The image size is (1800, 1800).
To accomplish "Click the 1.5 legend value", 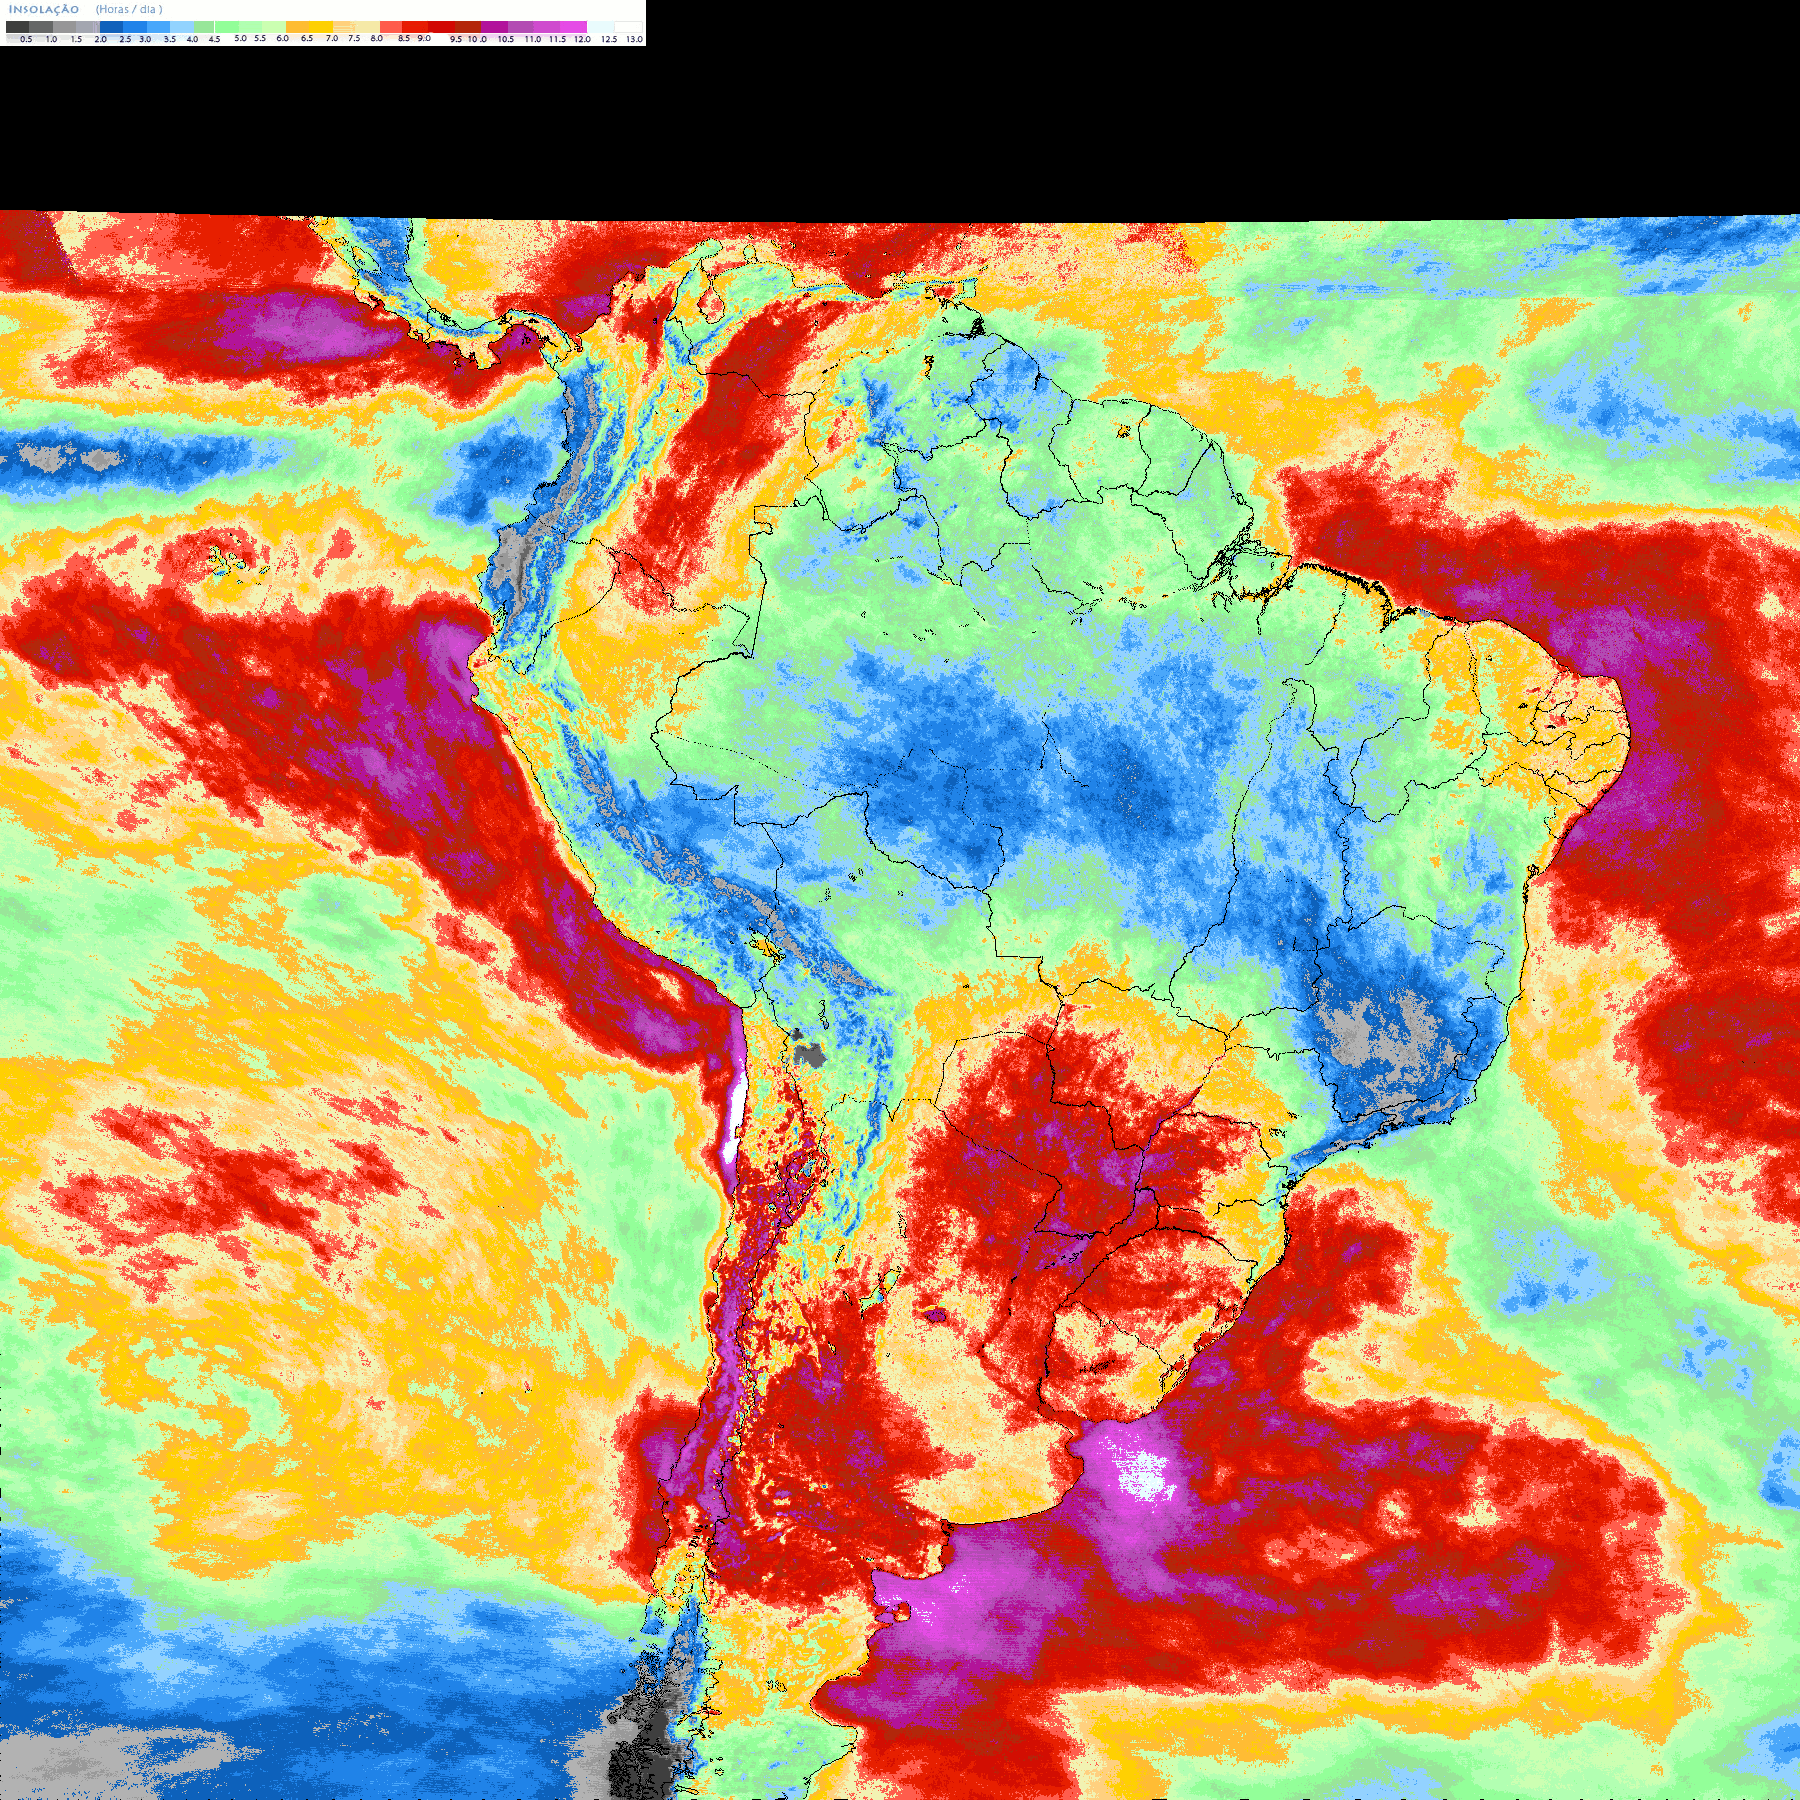I will click(x=76, y=39).
